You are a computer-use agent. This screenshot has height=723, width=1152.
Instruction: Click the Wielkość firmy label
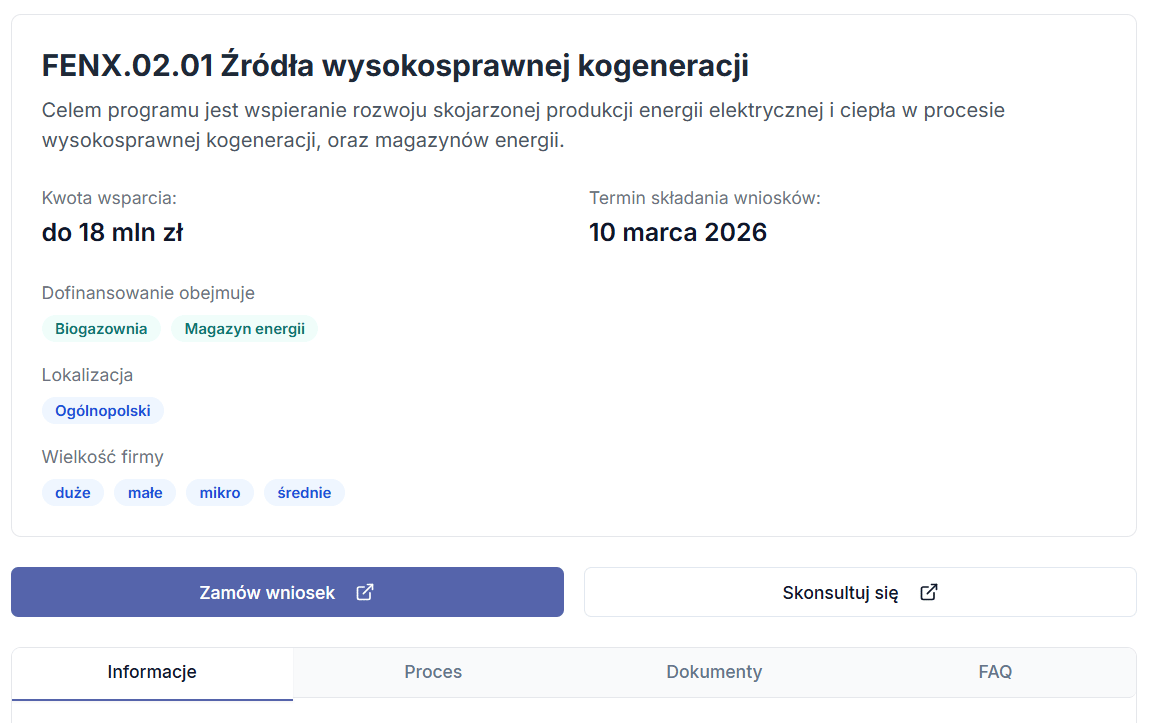tap(102, 457)
